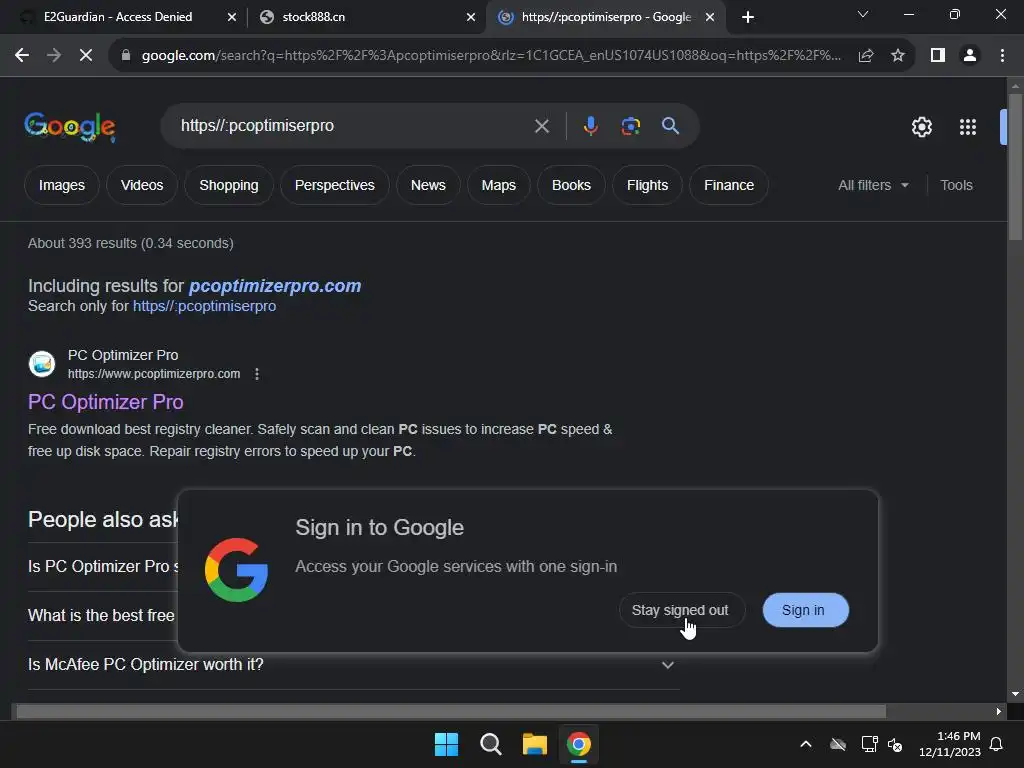Image resolution: width=1024 pixels, height=768 pixels.
Task: Expand 'Is McAfee PC Optimizer worth it?'
Action: 353,665
